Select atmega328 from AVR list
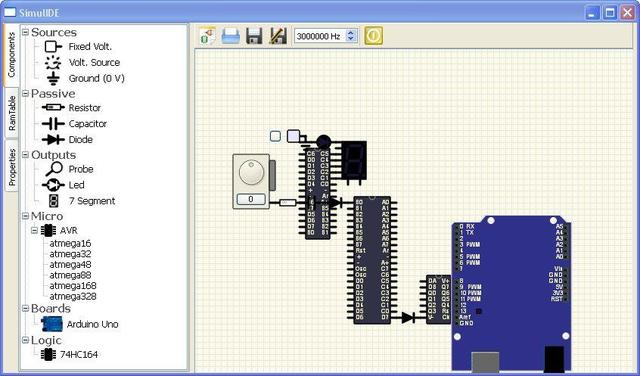The width and height of the screenshot is (640, 376). click(73, 296)
